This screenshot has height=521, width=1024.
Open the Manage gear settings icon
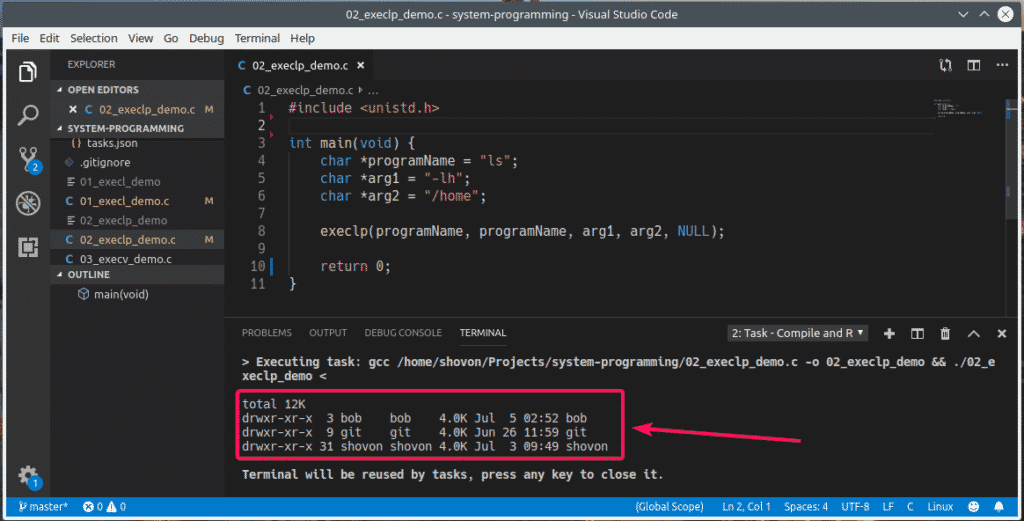[x=27, y=475]
